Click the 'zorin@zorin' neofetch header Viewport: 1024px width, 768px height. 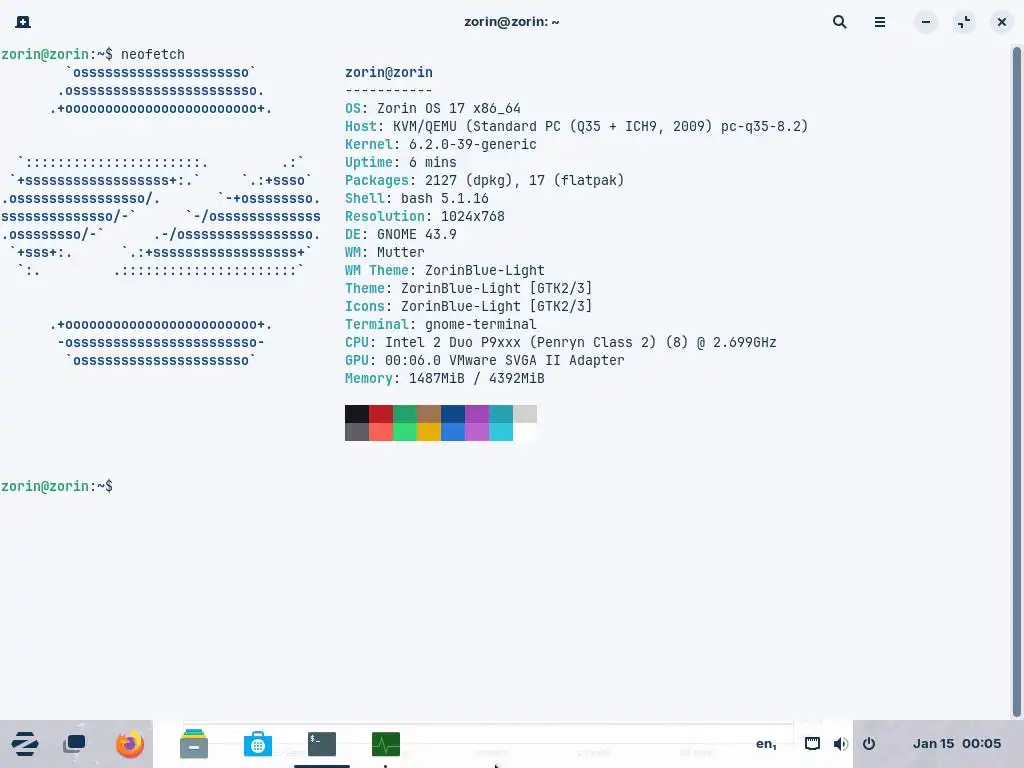click(389, 72)
